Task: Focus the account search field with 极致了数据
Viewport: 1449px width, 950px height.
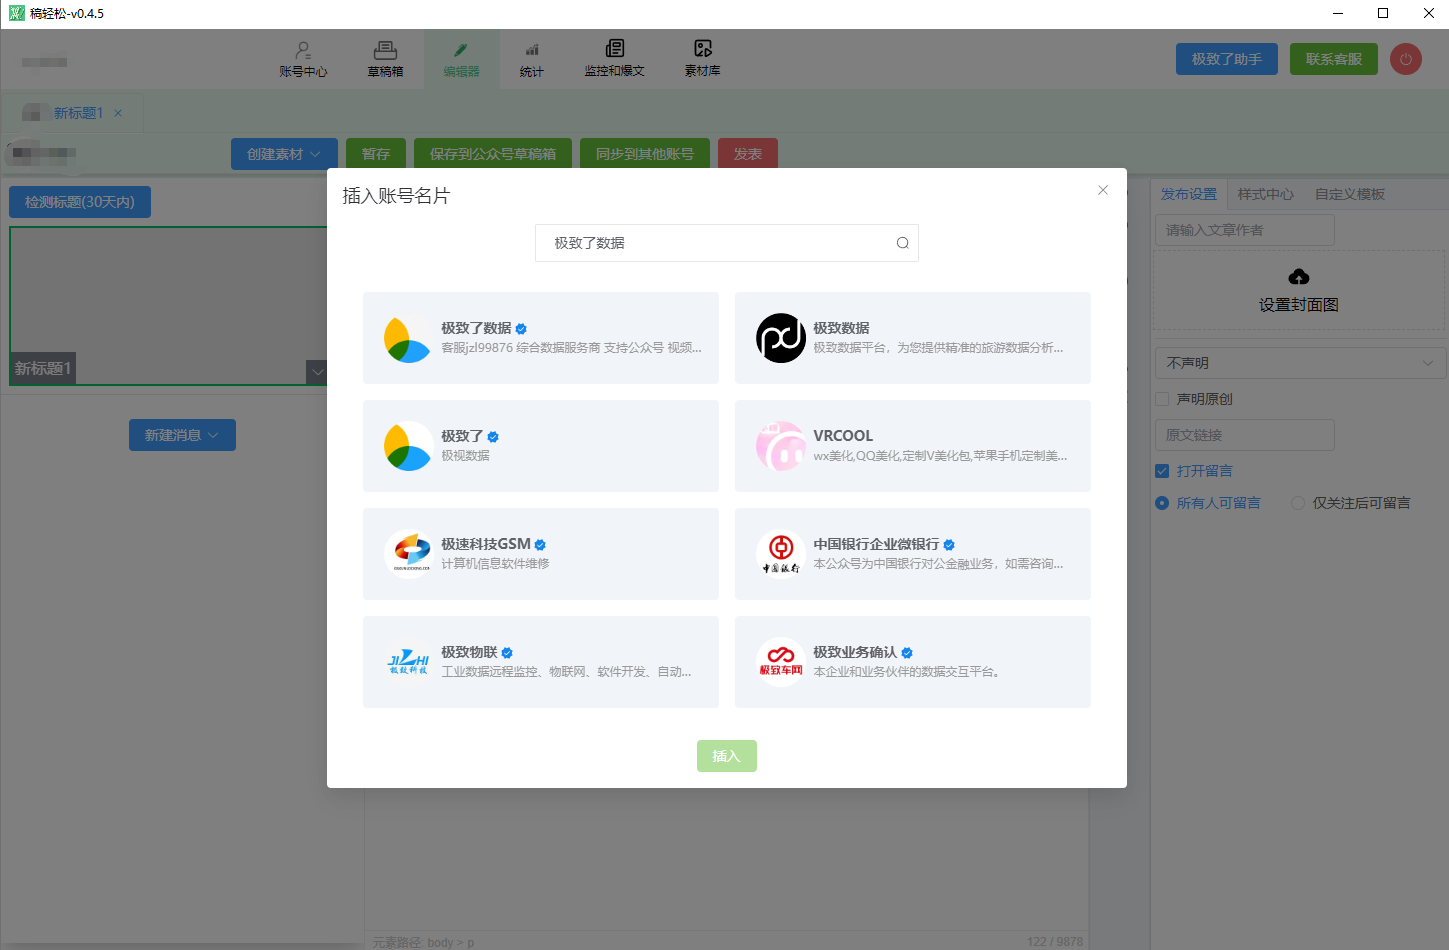Action: [727, 243]
